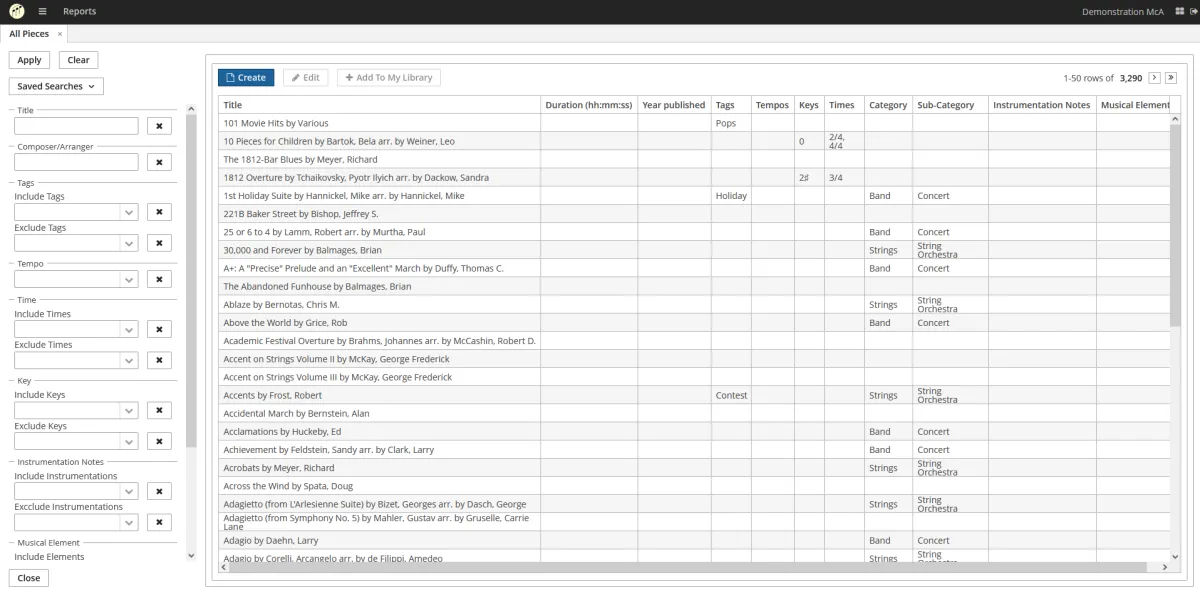
Task: Sort by the Times column header
Action: 844,105
